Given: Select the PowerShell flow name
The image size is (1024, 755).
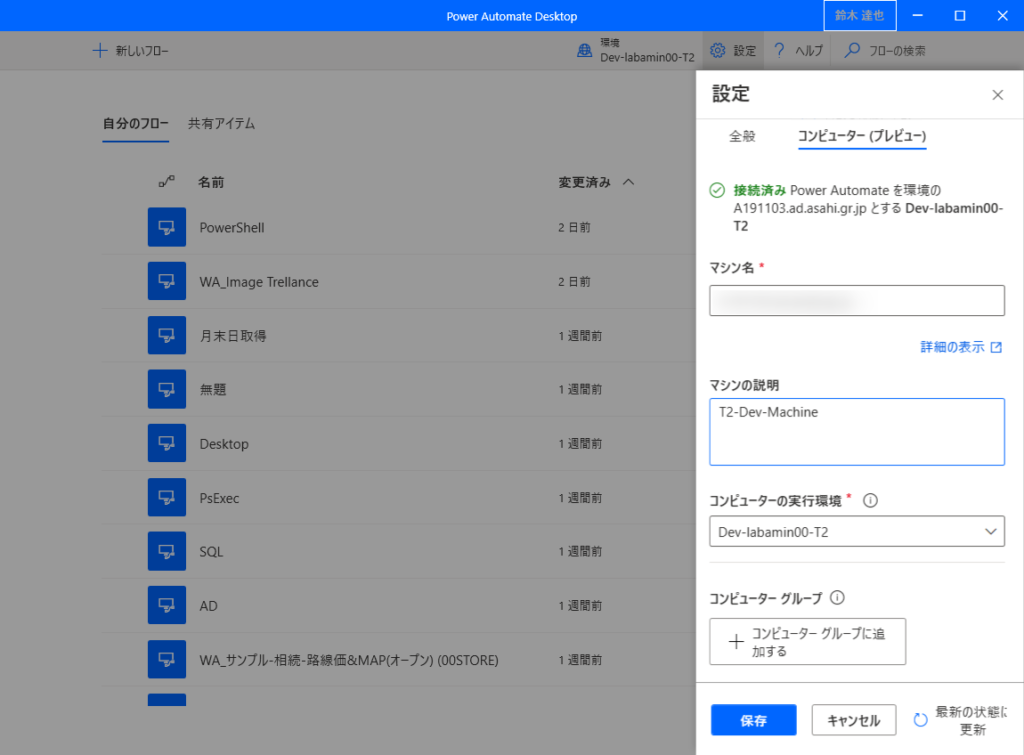Looking at the screenshot, I should (232, 227).
